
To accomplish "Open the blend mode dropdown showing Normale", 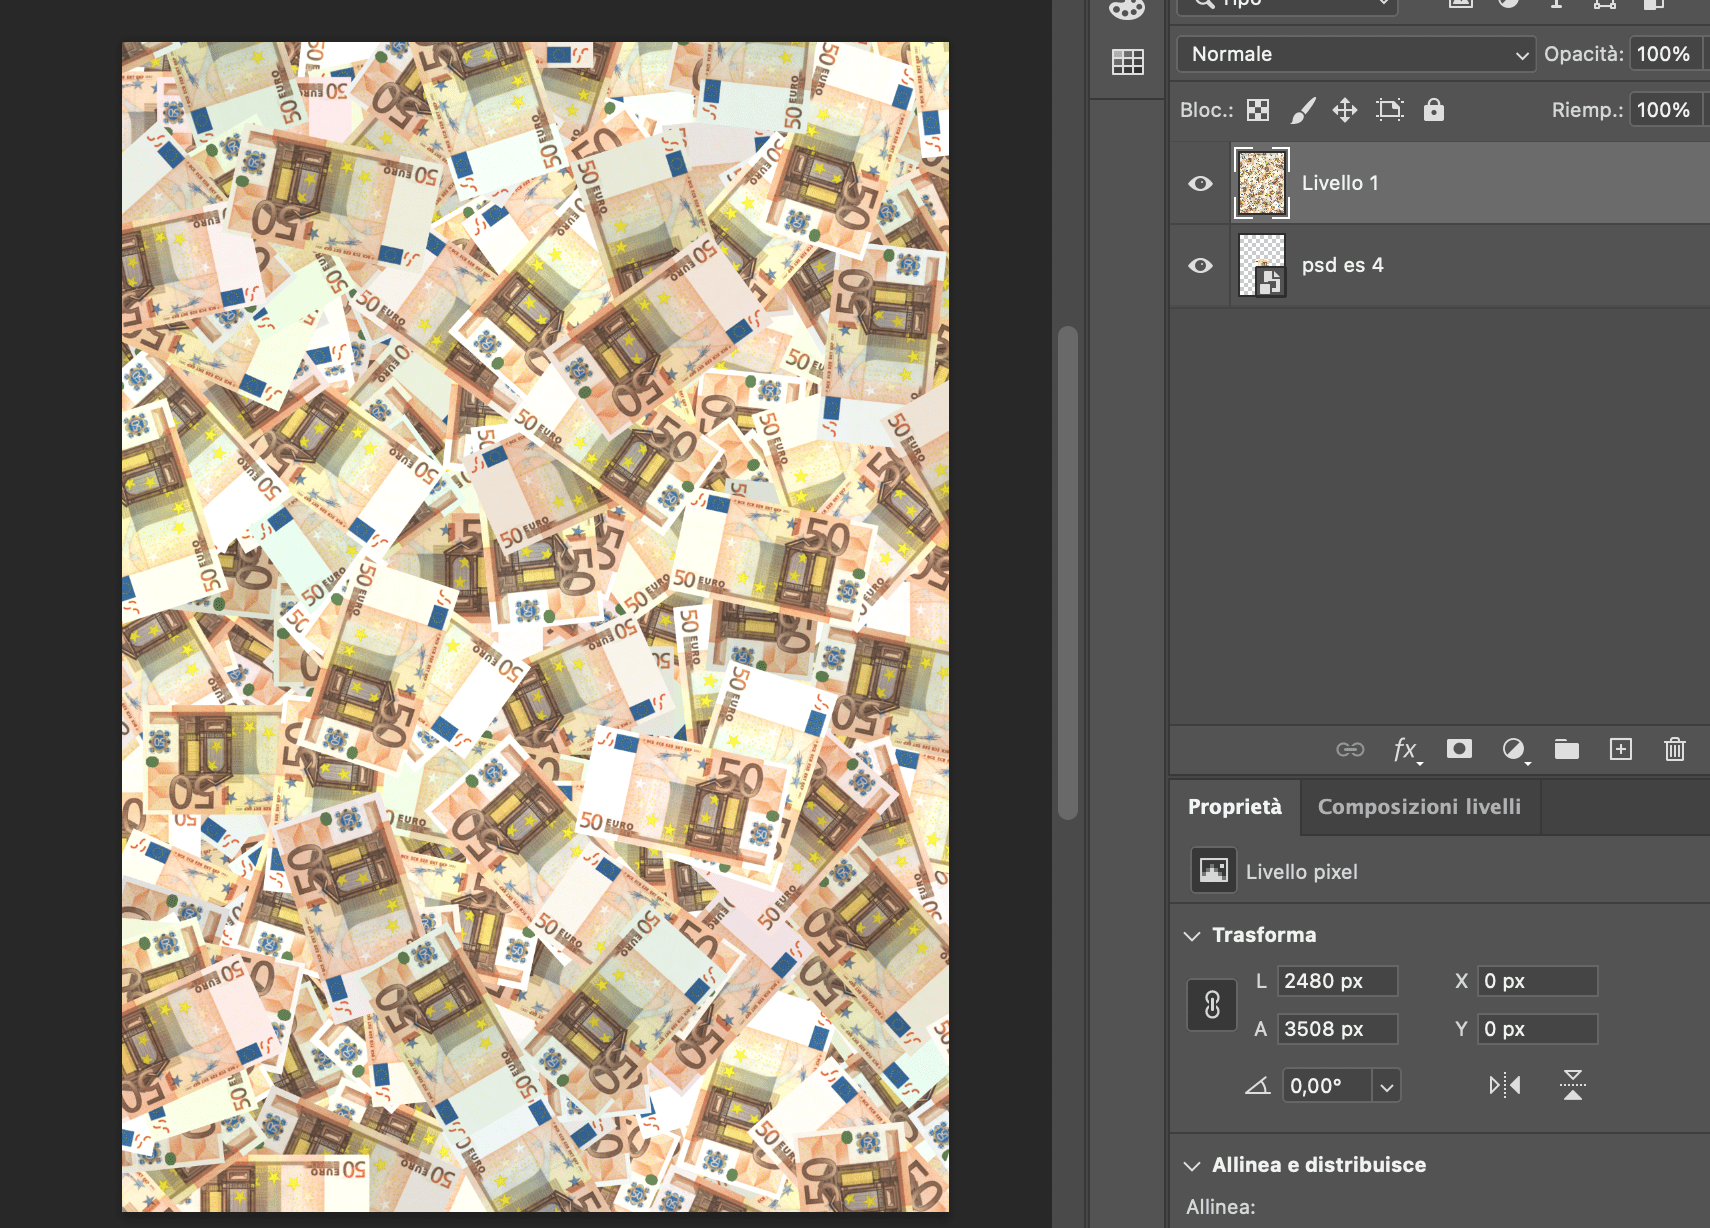I will (1356, 54).
